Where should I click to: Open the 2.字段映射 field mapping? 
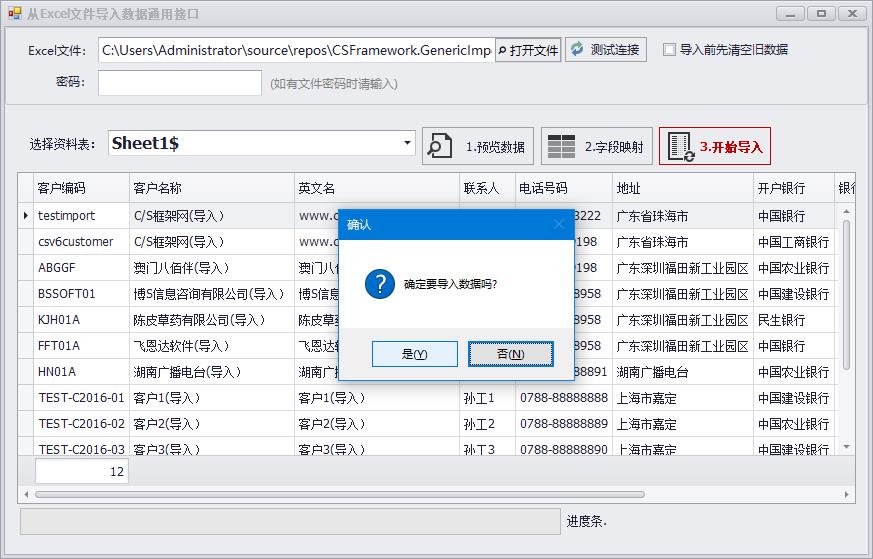pyautogui.click(x=597, y=146)
